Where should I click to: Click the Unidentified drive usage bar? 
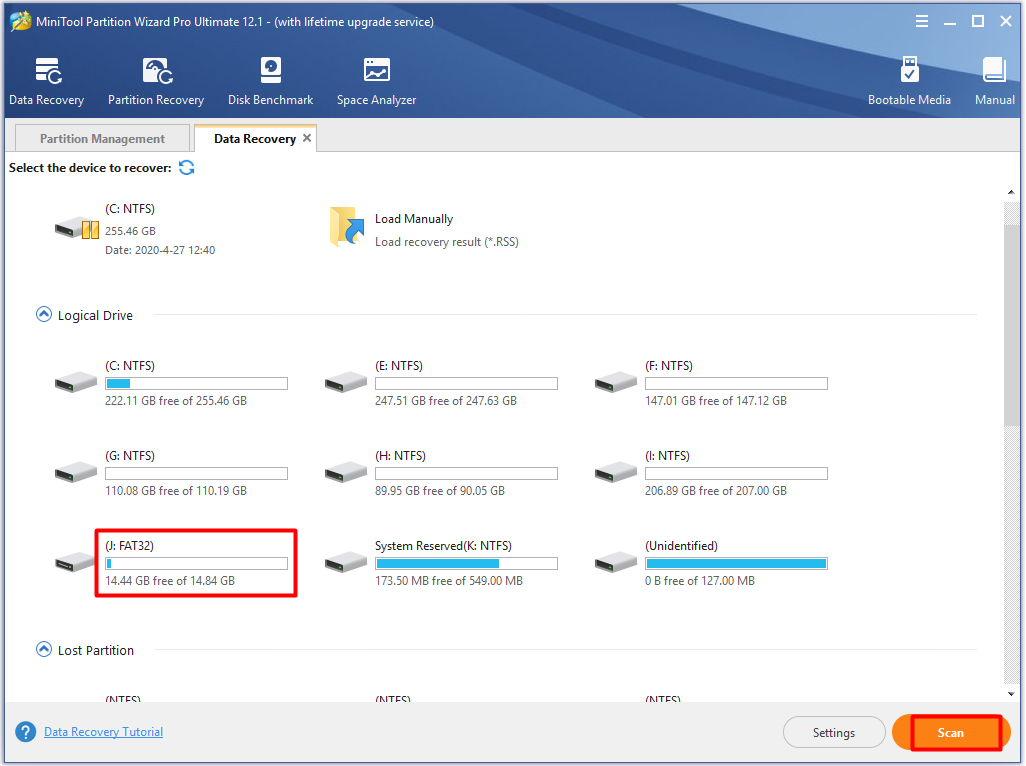click(736, 563)
